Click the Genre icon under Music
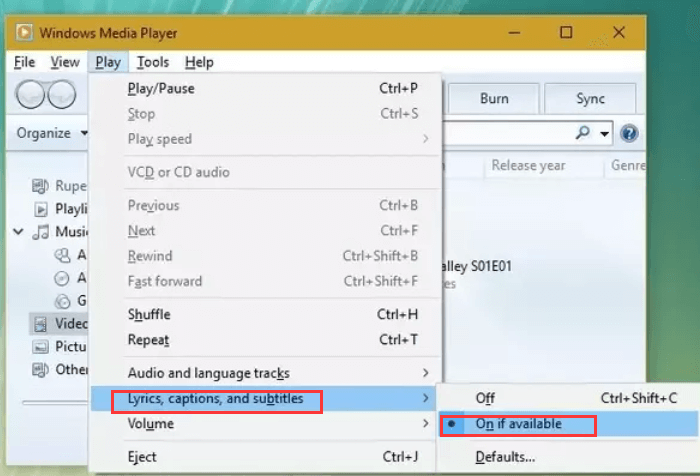This screenshot has height=476, width=700. coord(62,301)
